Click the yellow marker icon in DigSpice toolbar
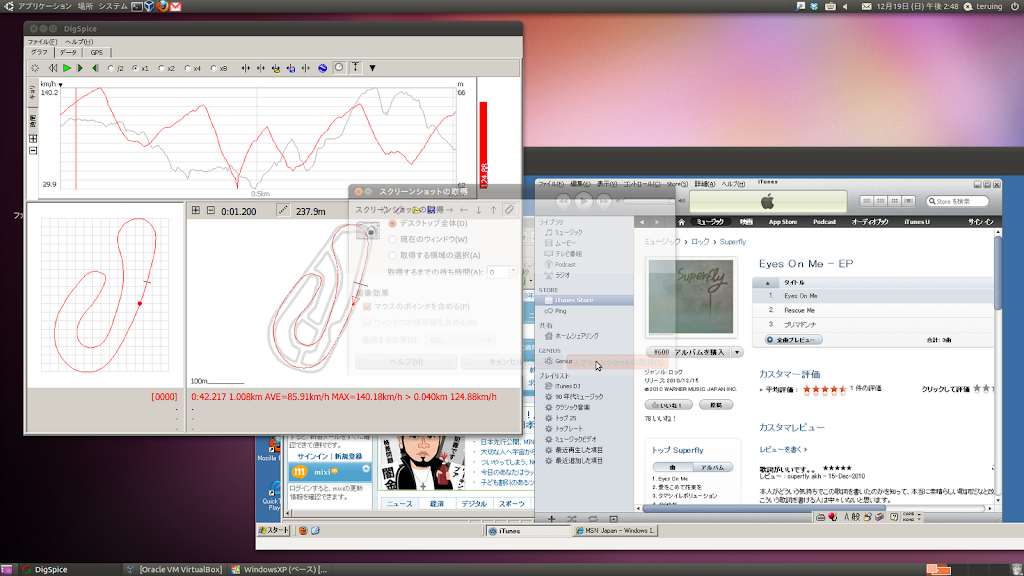Viewport: 1024px width, 576px height. tap(276, 68)
